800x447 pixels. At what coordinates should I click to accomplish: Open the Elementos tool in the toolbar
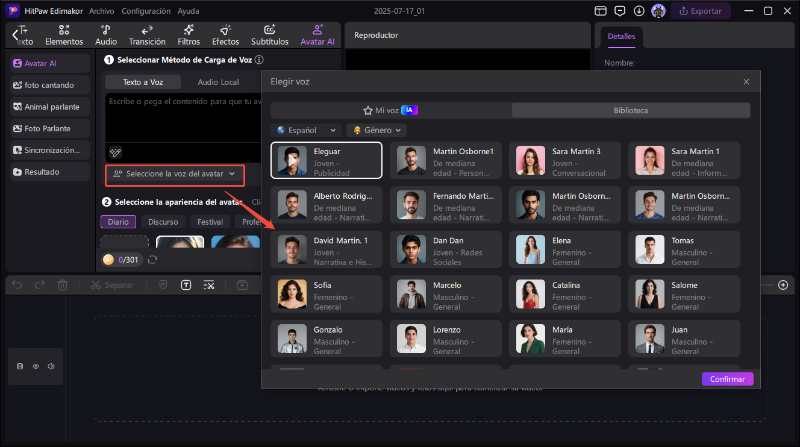coord(64,35)
